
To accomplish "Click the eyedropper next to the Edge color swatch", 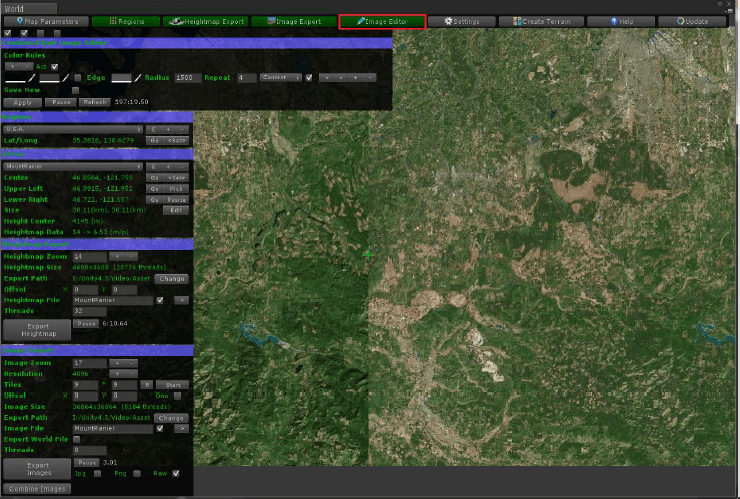I will [x=138, y=77].
